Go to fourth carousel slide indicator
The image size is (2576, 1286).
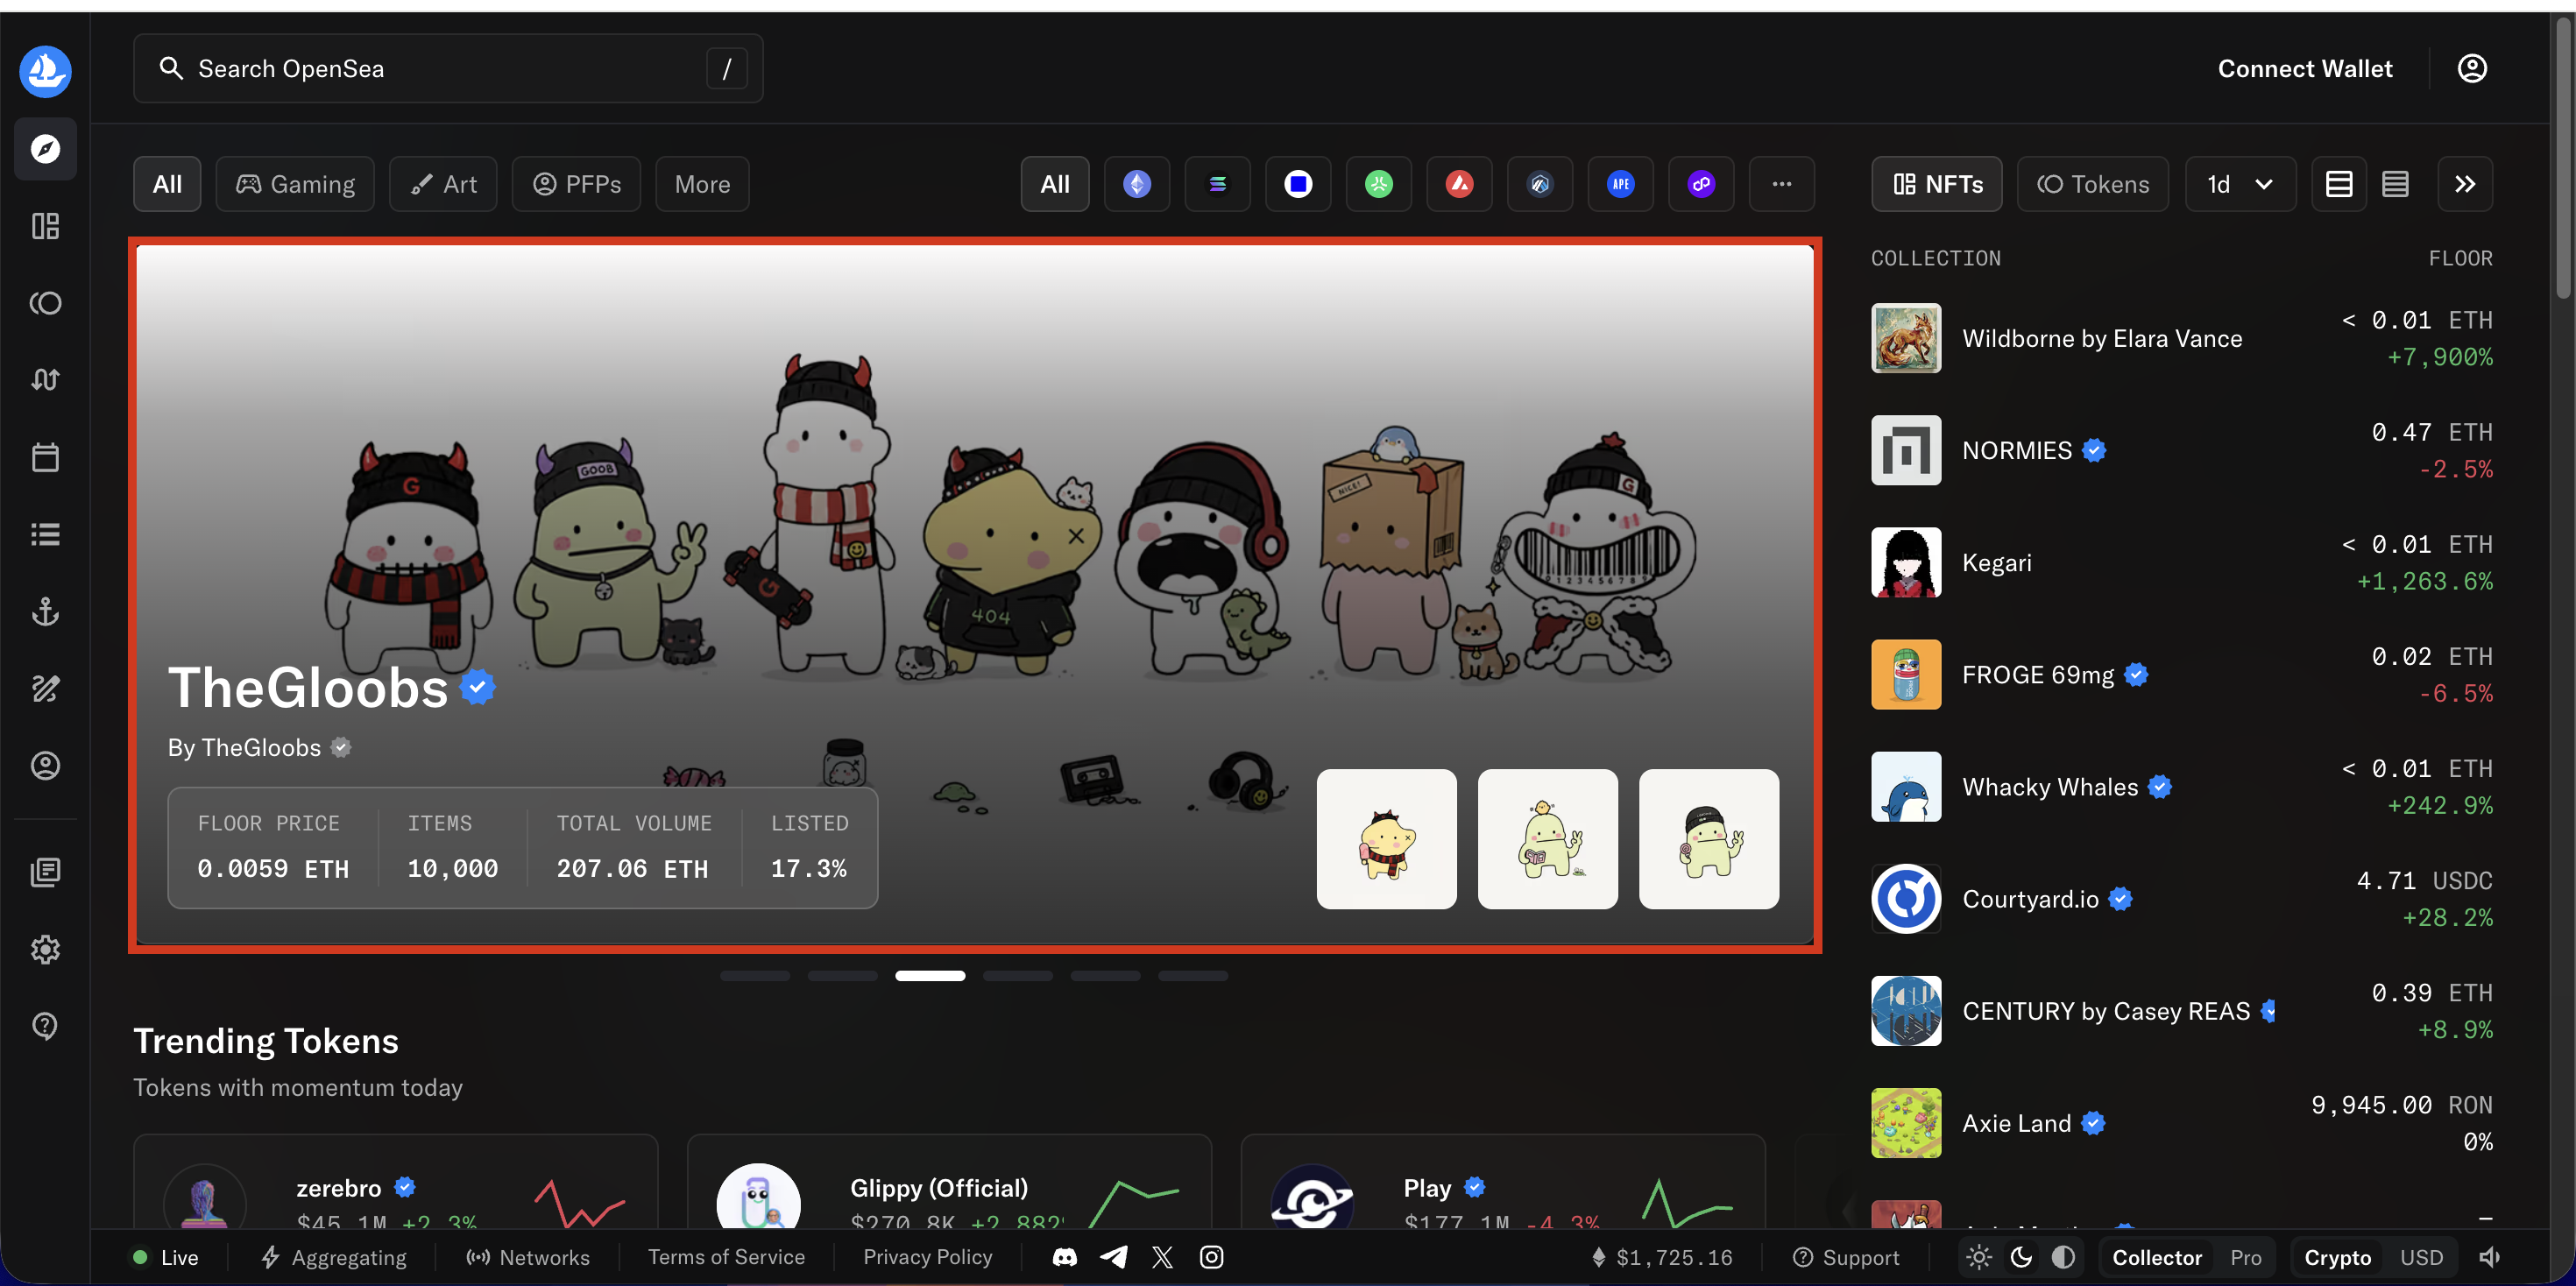(x=1018, y=975)
